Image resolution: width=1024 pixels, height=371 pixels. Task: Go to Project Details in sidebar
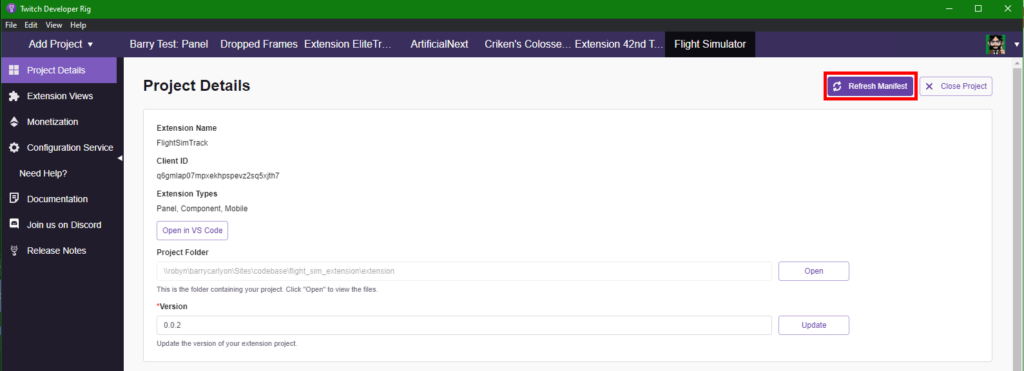coord(59,71)
